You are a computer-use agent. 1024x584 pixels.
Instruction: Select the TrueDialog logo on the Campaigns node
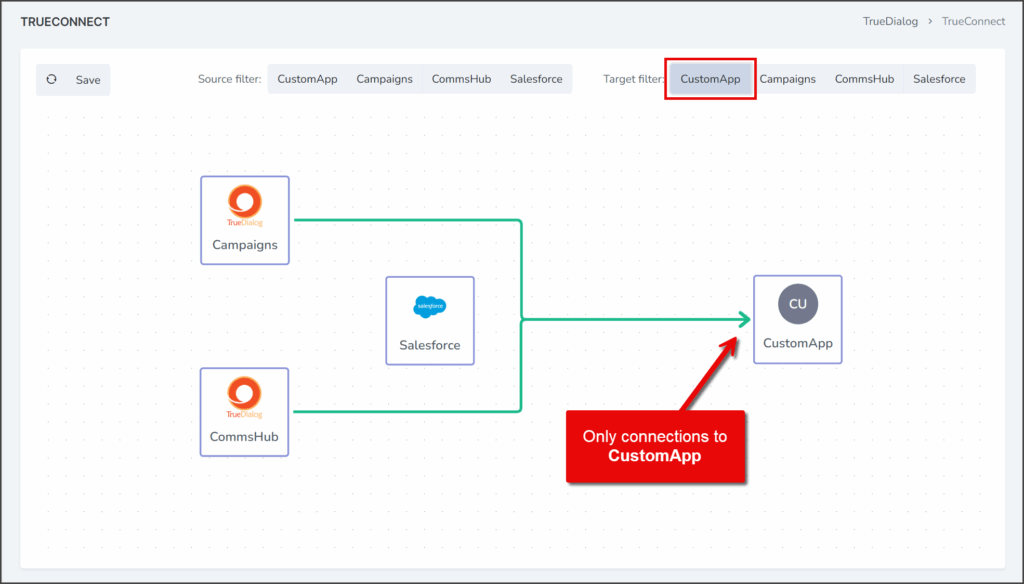point(245,206)
